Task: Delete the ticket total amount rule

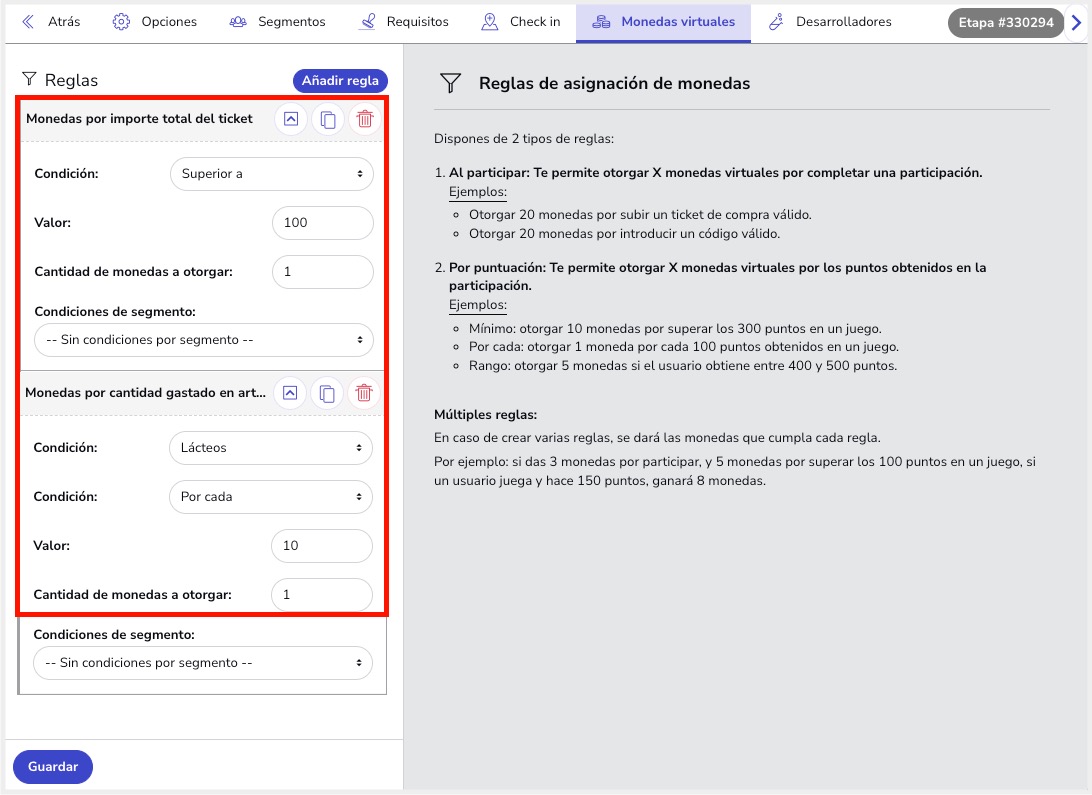Action: 365,119
